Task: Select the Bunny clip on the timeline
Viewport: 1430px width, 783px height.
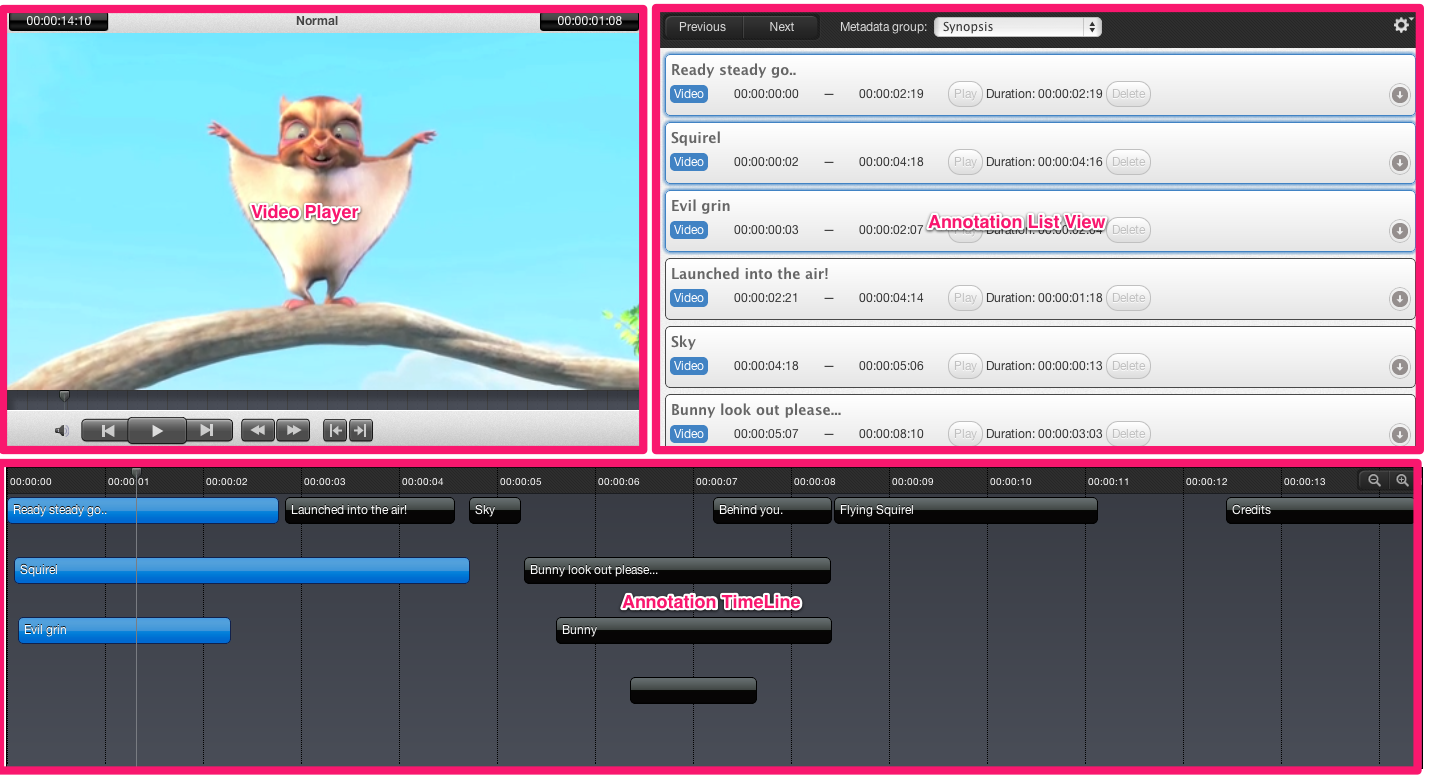Action: point(694,631)
